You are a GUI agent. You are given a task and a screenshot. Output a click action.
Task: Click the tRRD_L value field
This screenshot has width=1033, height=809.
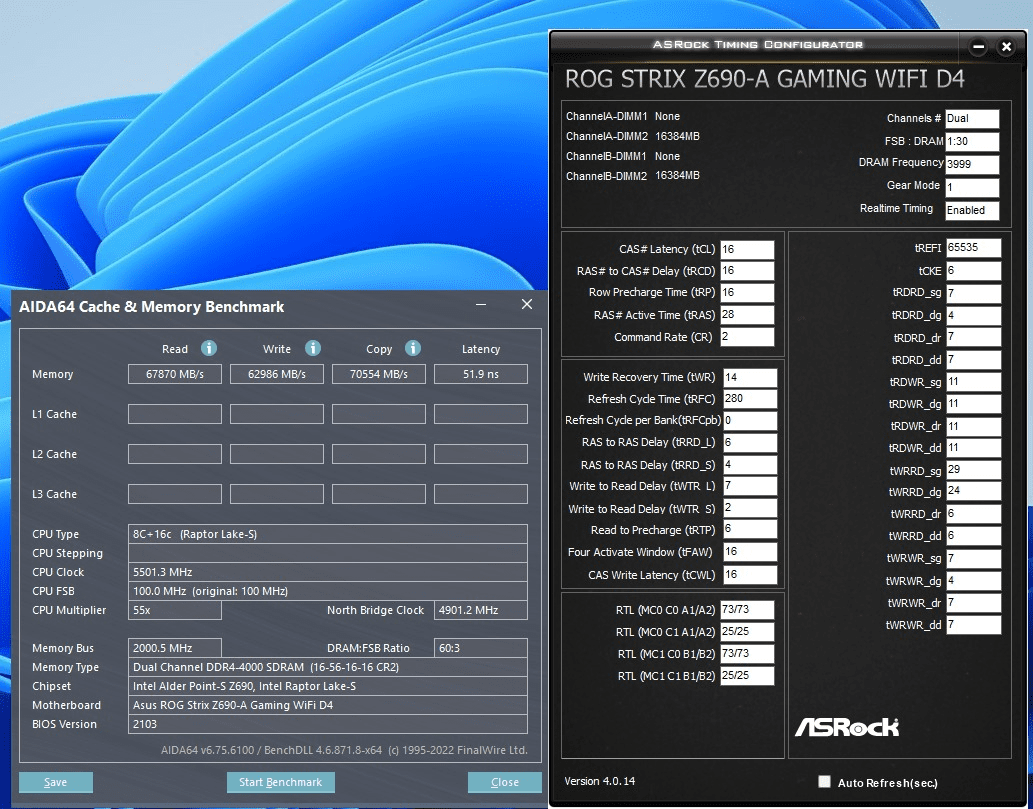click(750, 443)
